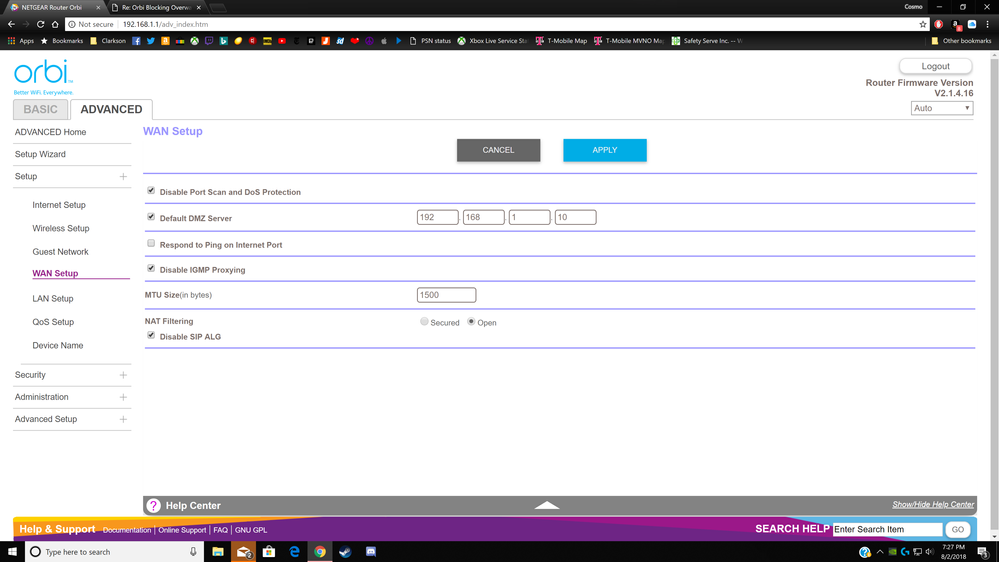This screenshot has width=999, height=562.
Task: Open Facebook bookmark icon in bookmarks bar
Action: (x=136, y=41)
